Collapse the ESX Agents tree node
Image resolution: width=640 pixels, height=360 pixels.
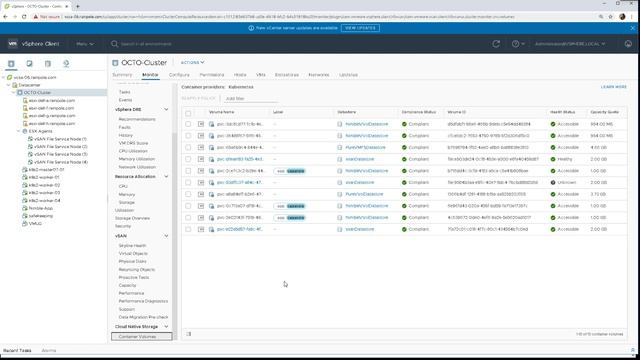tap(18, 131)
